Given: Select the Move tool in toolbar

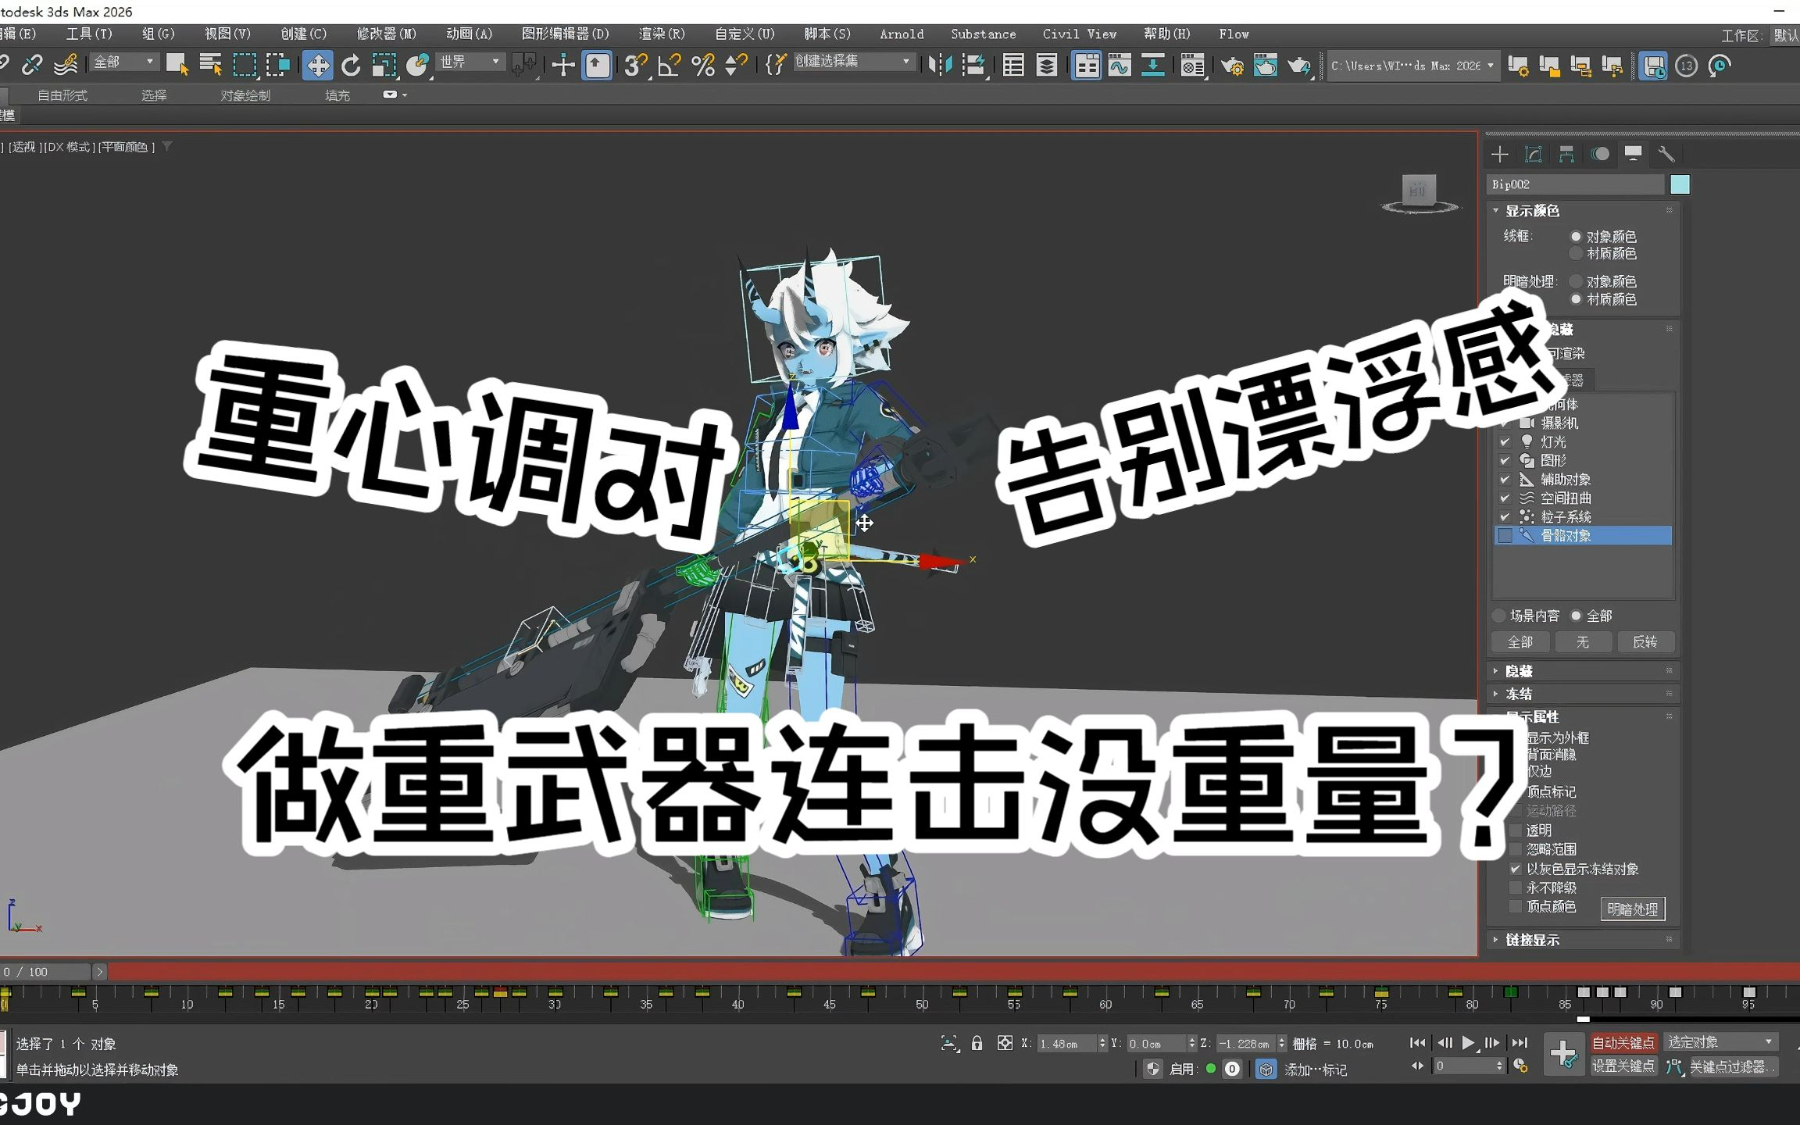Looking at the screenshot, I should (318, 66).
